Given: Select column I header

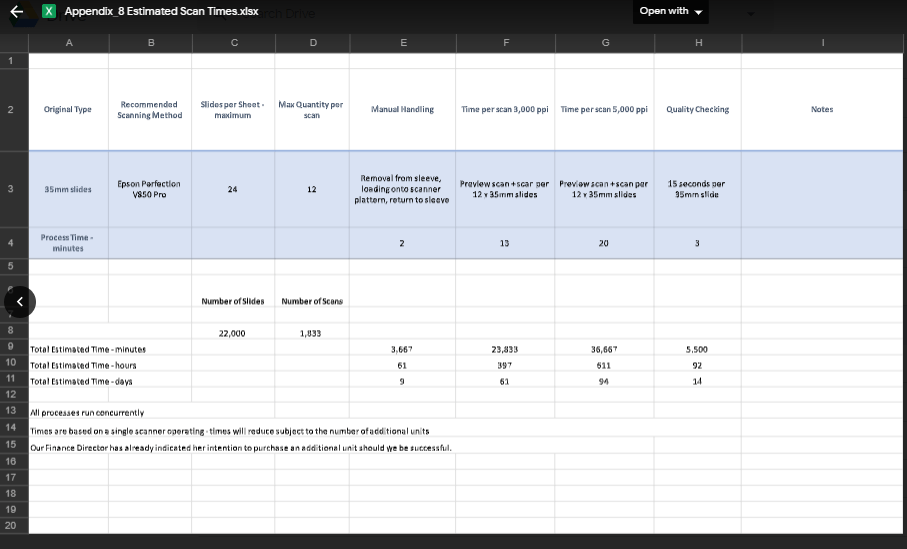Looking at the screenshot, I should tap(823, 43).
